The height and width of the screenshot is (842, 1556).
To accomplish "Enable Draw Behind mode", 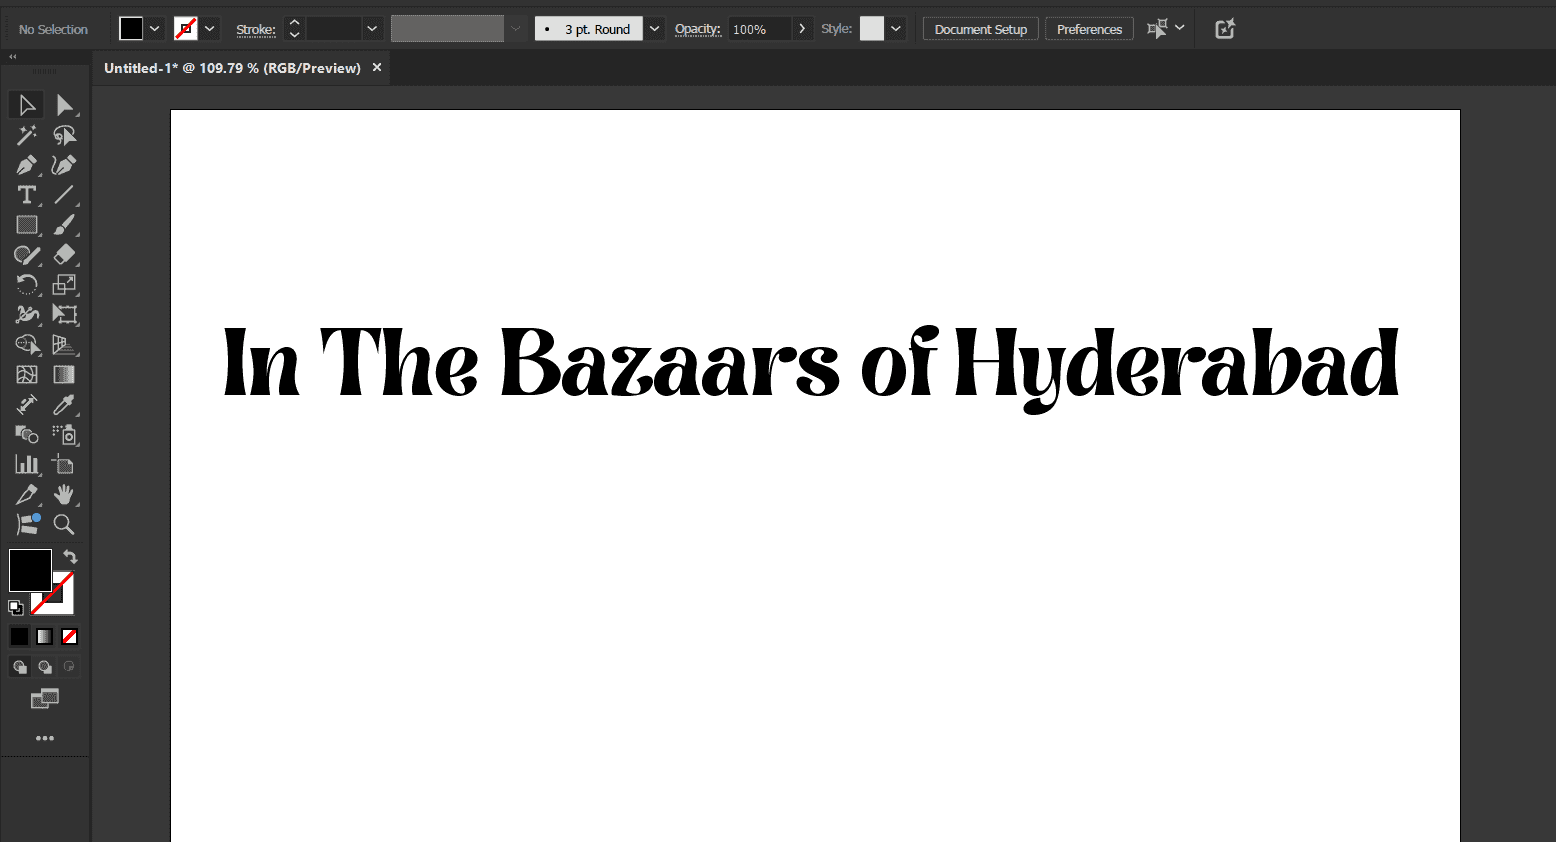I will [45, 667].
